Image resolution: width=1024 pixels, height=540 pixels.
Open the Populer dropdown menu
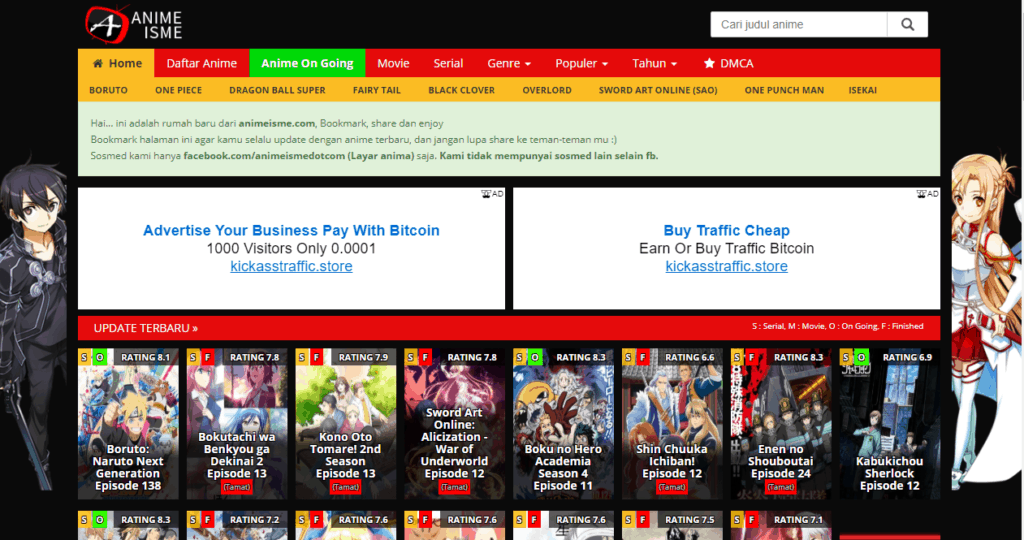pos(581,63)
